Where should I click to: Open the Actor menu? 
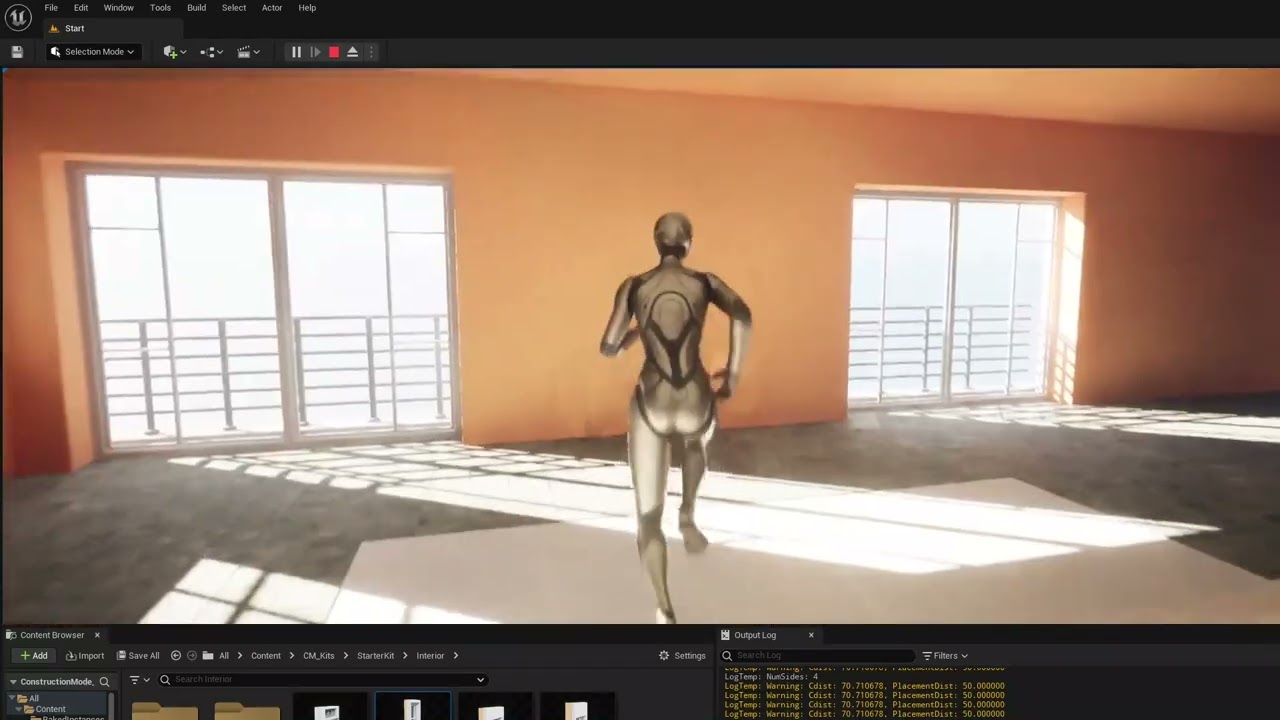(272, 8)
